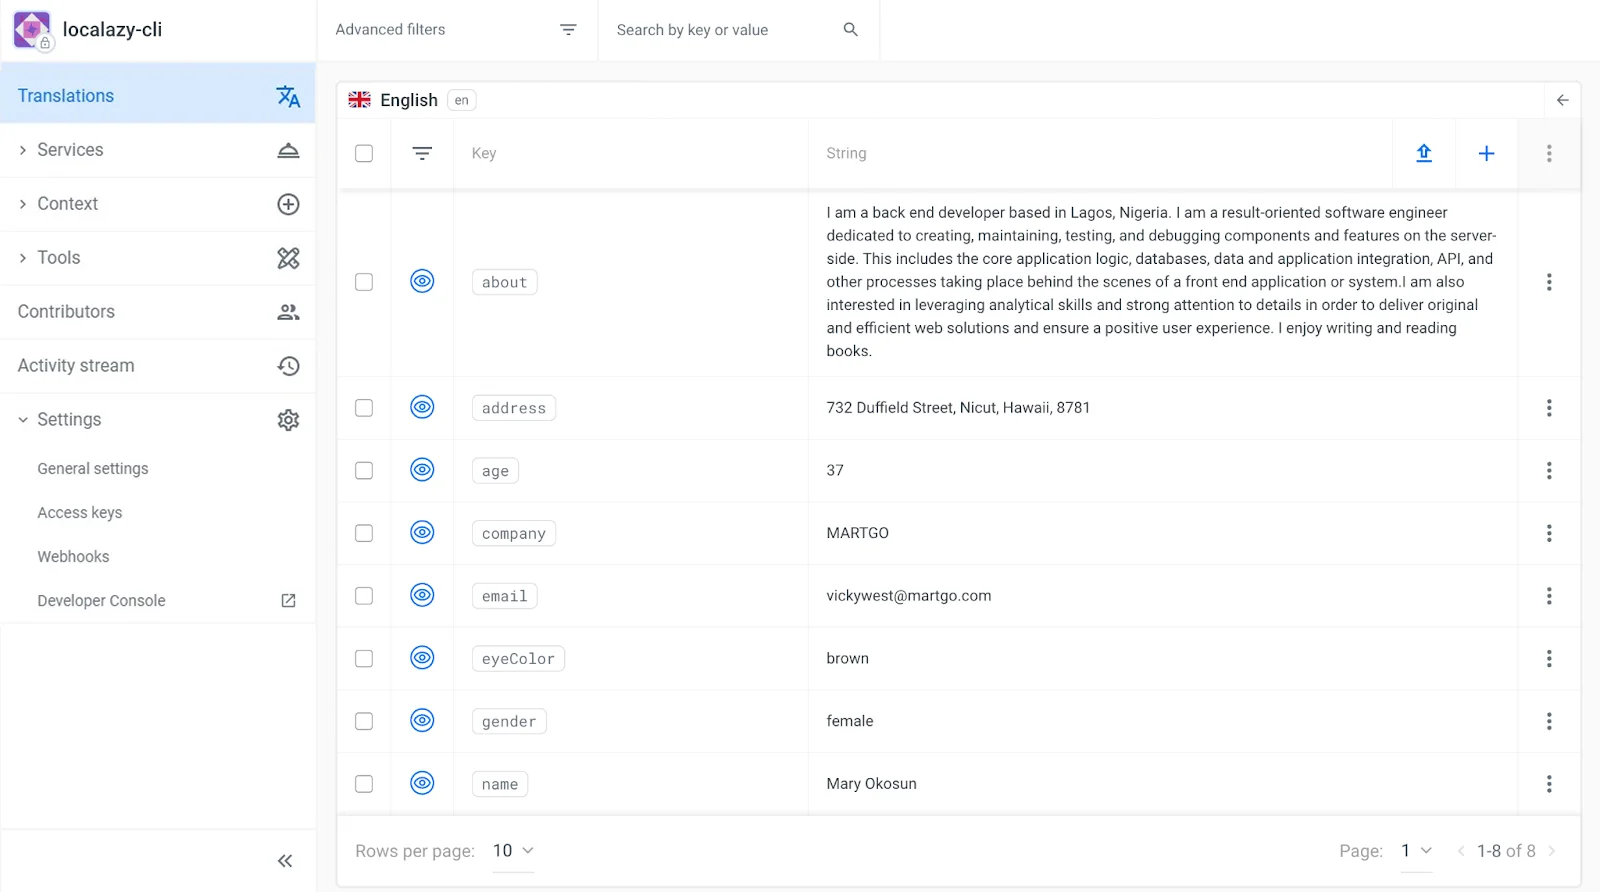The image size is (1600, 892).
Task: Open the Advanced filters icon
Action: pos(568,30)
